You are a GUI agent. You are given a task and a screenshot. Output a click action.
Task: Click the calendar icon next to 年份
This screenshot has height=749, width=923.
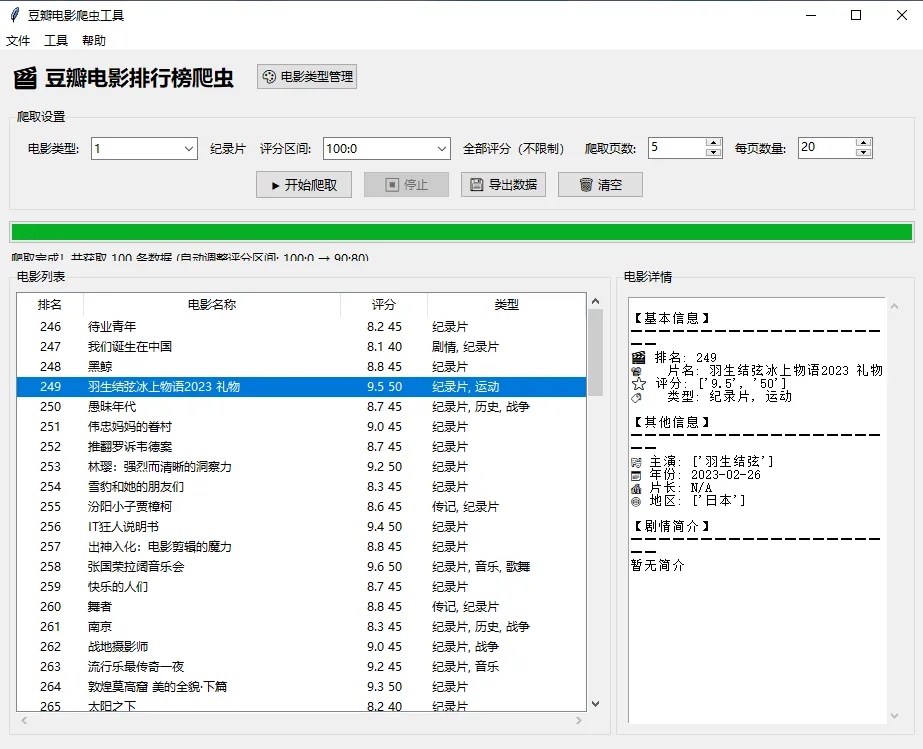point(636,476)
